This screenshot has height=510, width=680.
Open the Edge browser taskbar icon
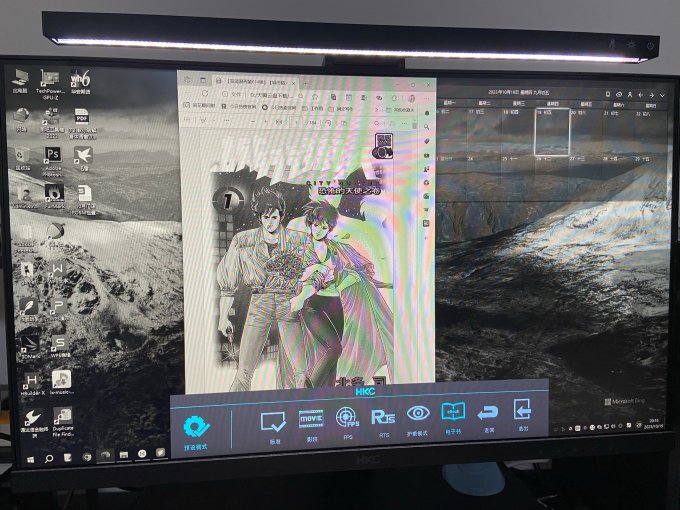pos(105,455)
